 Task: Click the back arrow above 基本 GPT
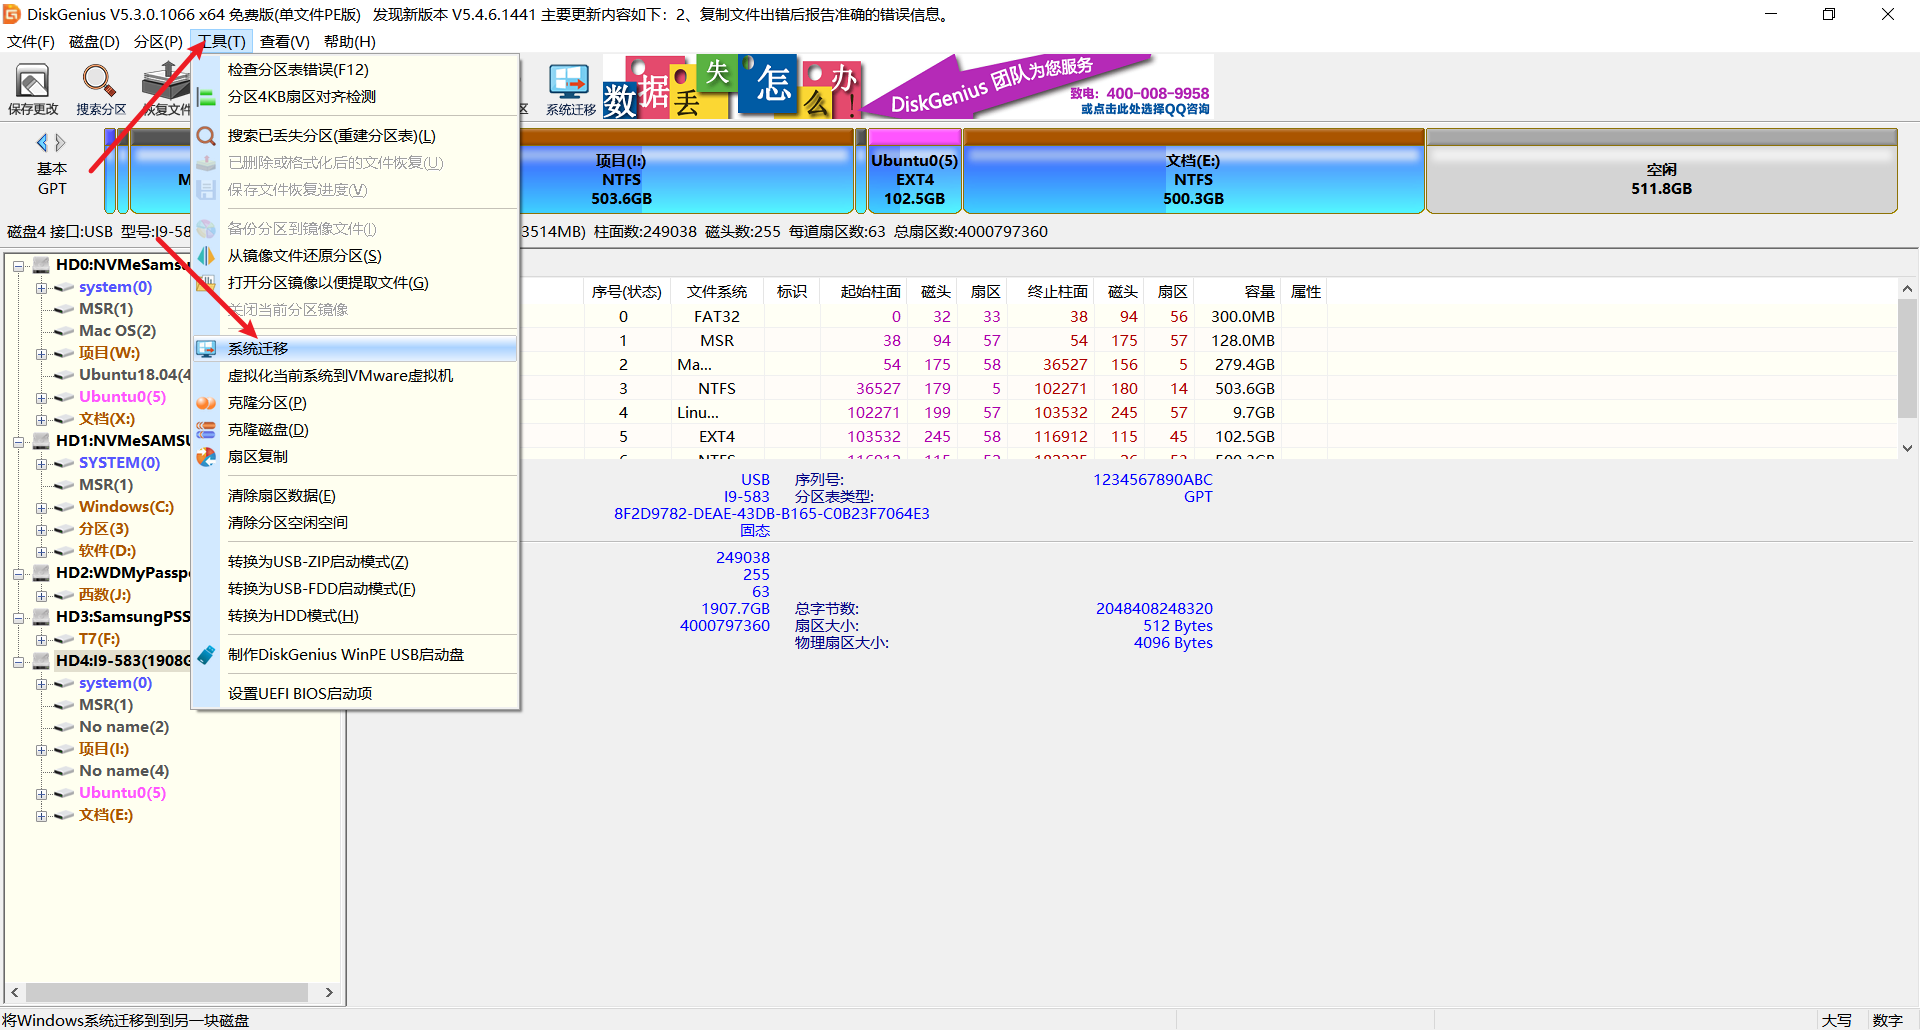point(42,143)
